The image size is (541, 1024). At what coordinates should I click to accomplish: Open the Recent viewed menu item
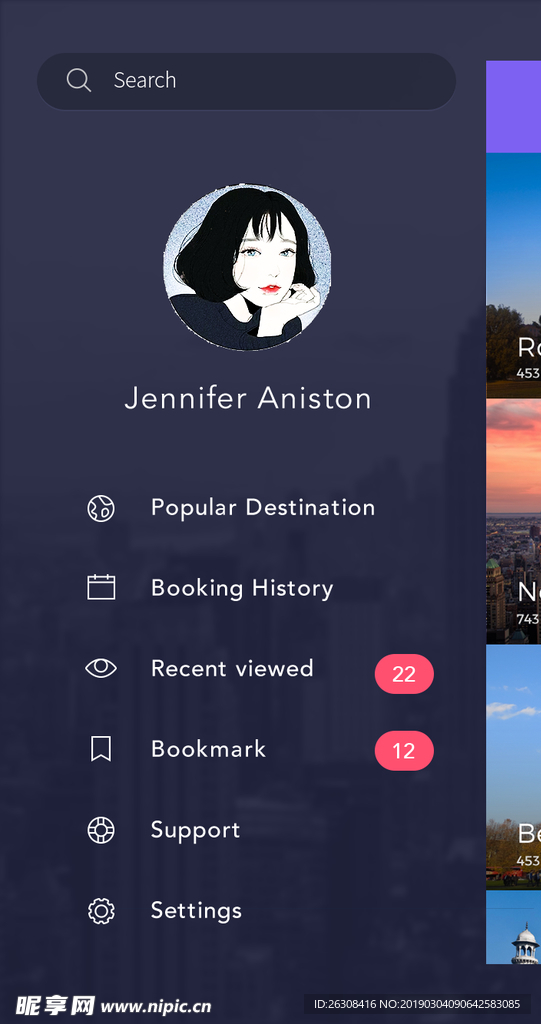pos(232,668)
